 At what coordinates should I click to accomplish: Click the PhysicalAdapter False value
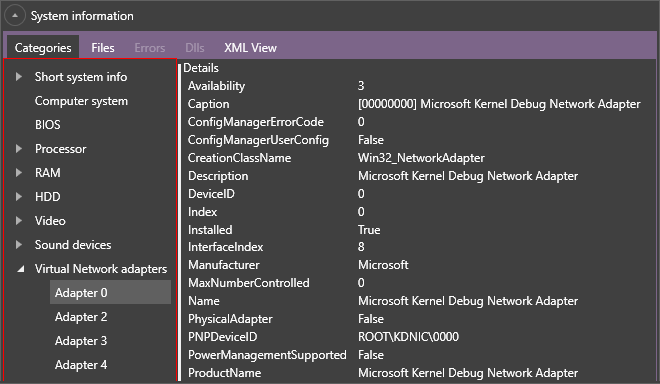(371, 319)
